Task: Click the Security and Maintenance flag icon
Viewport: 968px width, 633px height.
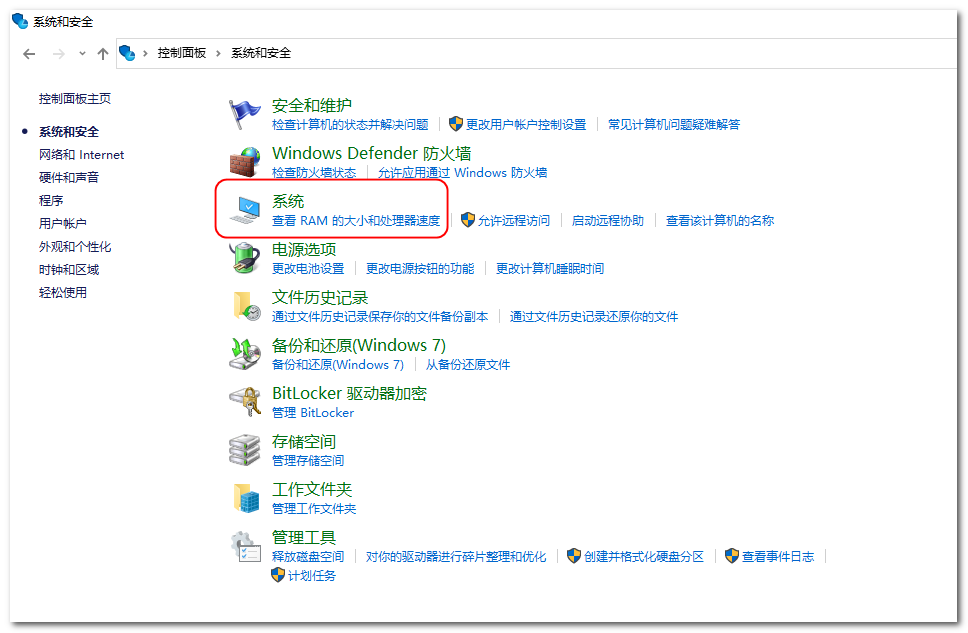Action: (245, 114)
